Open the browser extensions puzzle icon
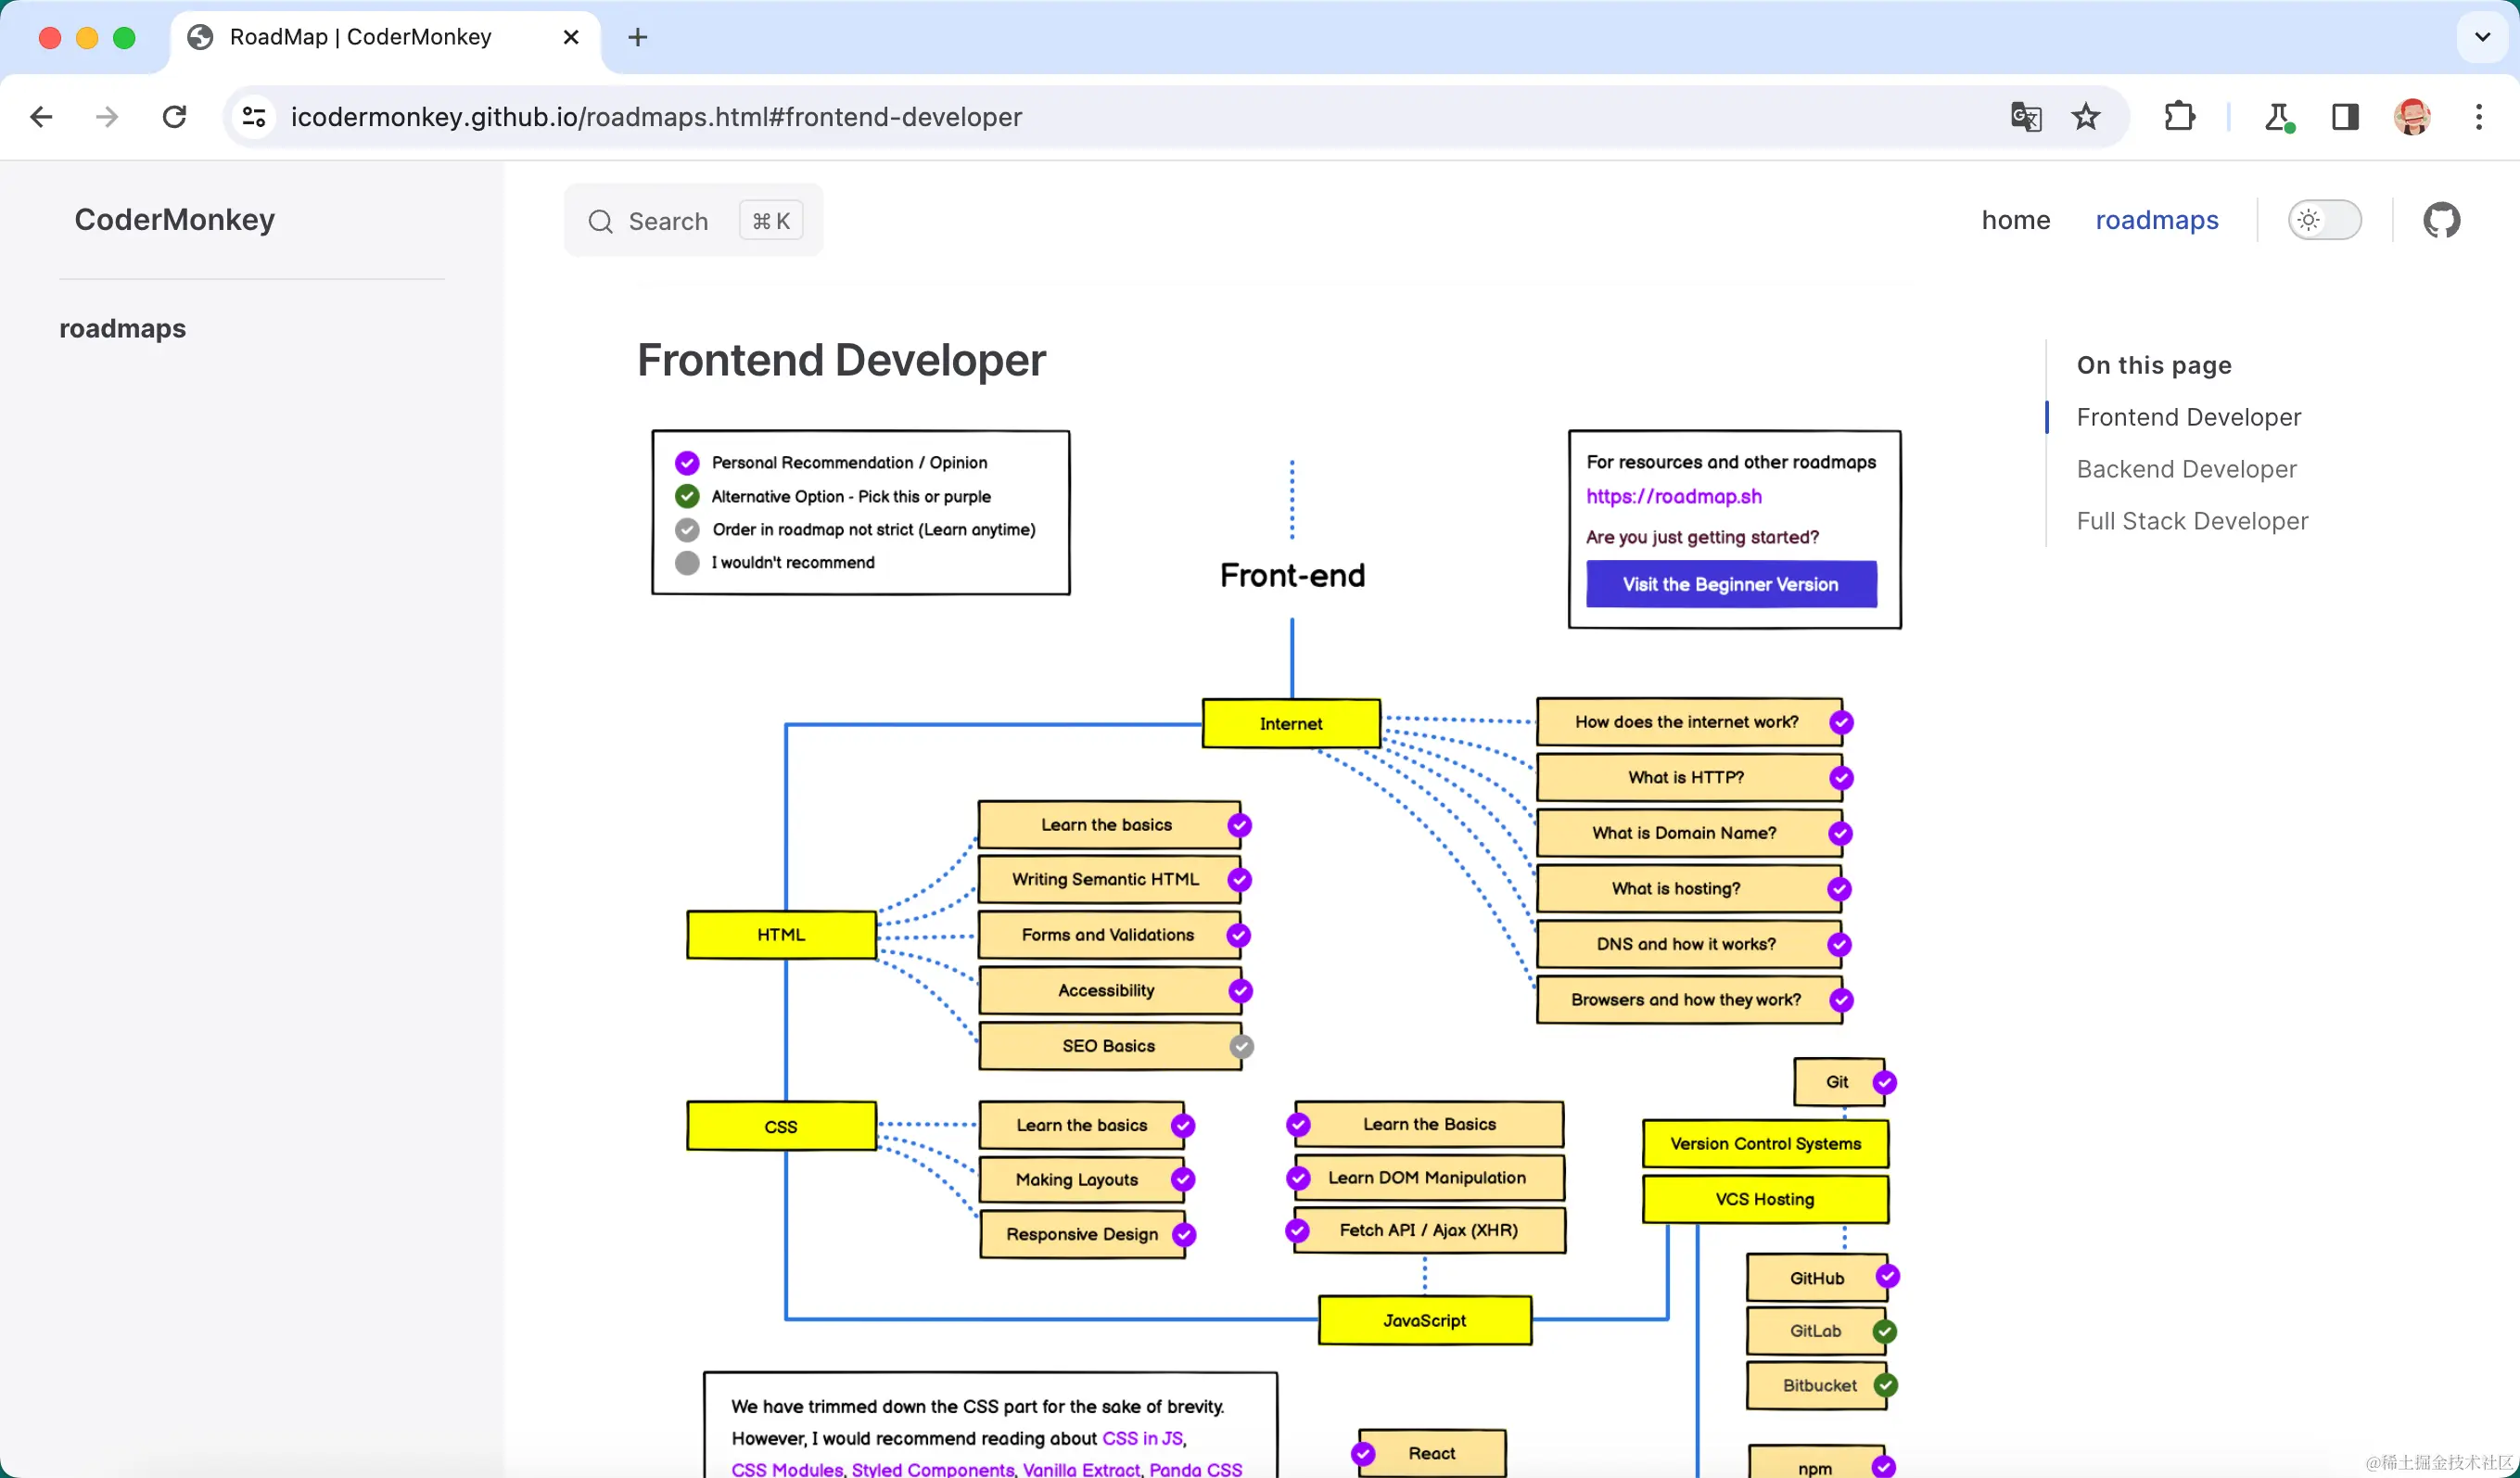The image size is (2520, 1478). pyautogui.click(x=2179, y=117)
